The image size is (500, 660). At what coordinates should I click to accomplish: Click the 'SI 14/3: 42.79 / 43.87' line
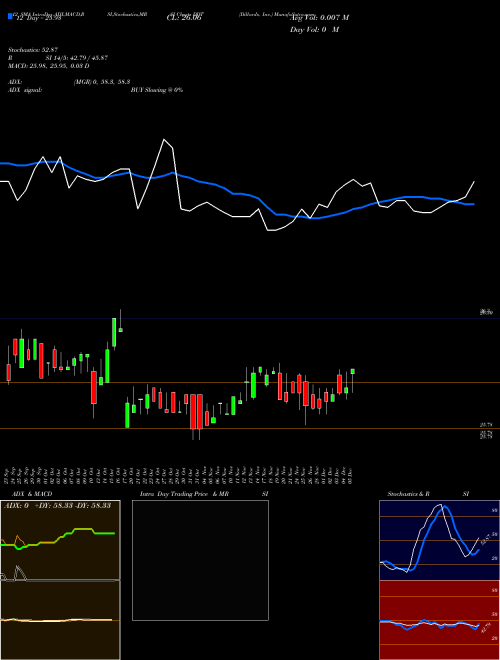tap(77, 58)
